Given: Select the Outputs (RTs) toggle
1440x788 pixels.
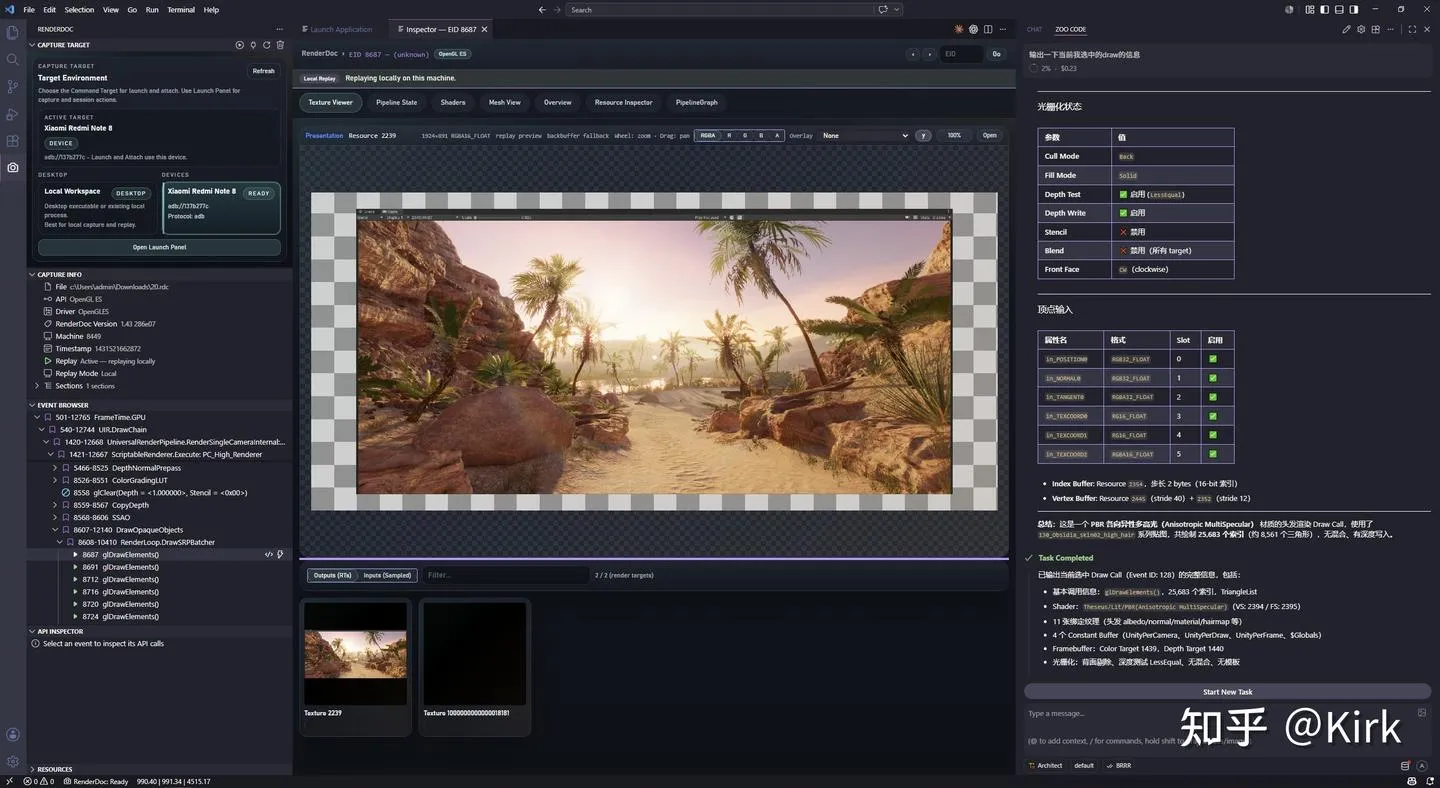Looking at the screenshot, I should click(332, 575).
